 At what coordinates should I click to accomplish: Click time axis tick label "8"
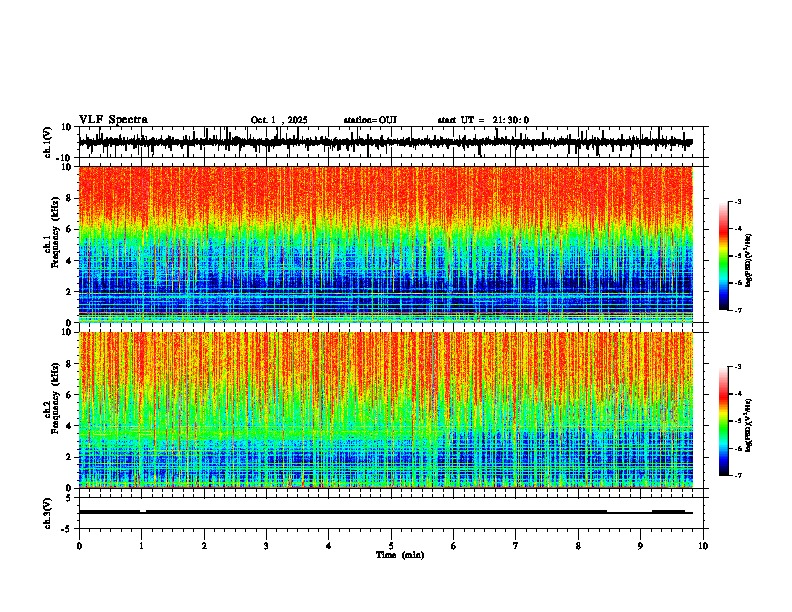point(578,546)
